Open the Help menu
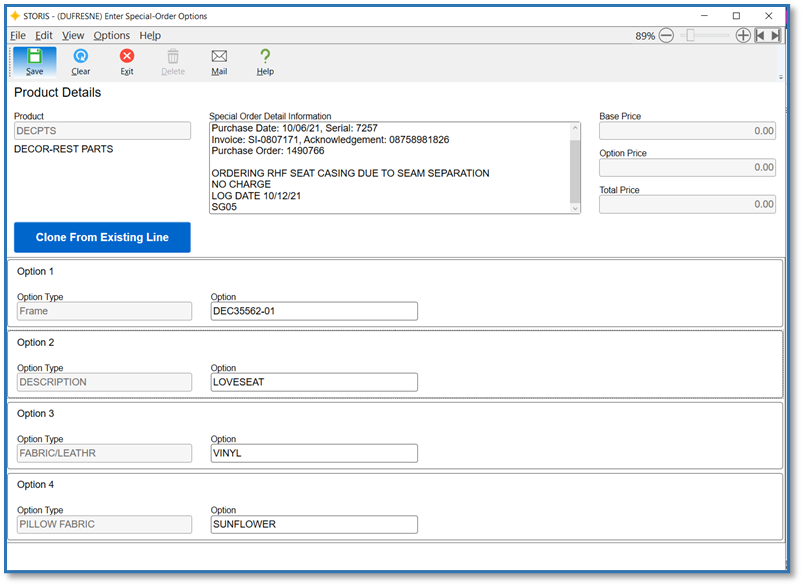The width and height of the screenshot is (803, 586). (150, 35)
